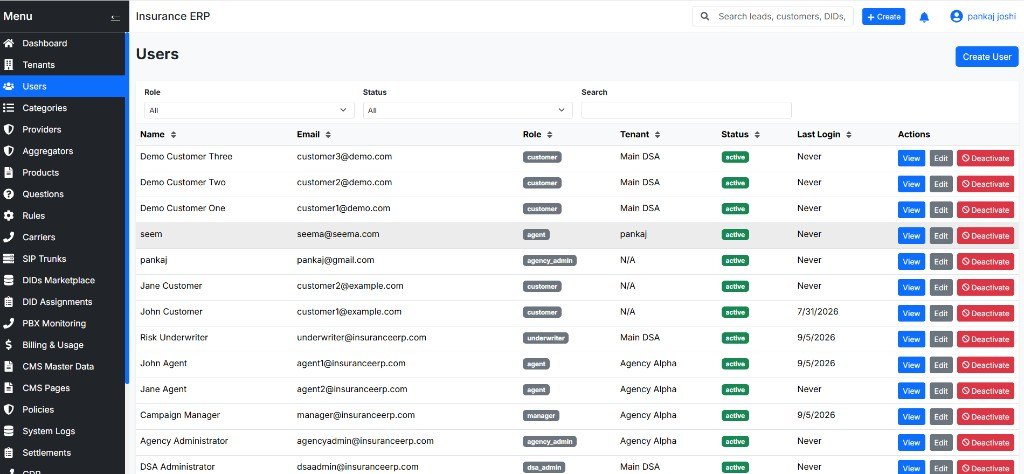The height and width of the screenshot is (474, 1024).
Task: Click the Aggregators shield icon
Action: (x=8, y=151)
